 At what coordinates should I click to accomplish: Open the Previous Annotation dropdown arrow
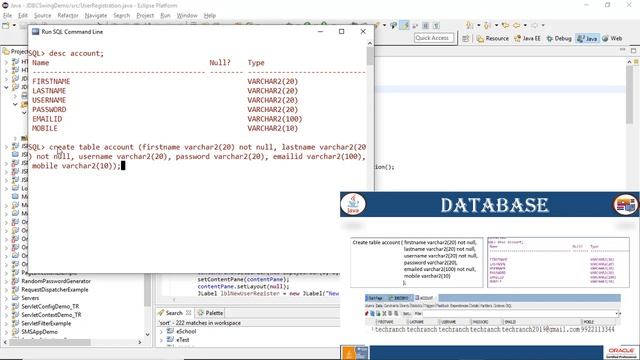click(x=496, y=25)
